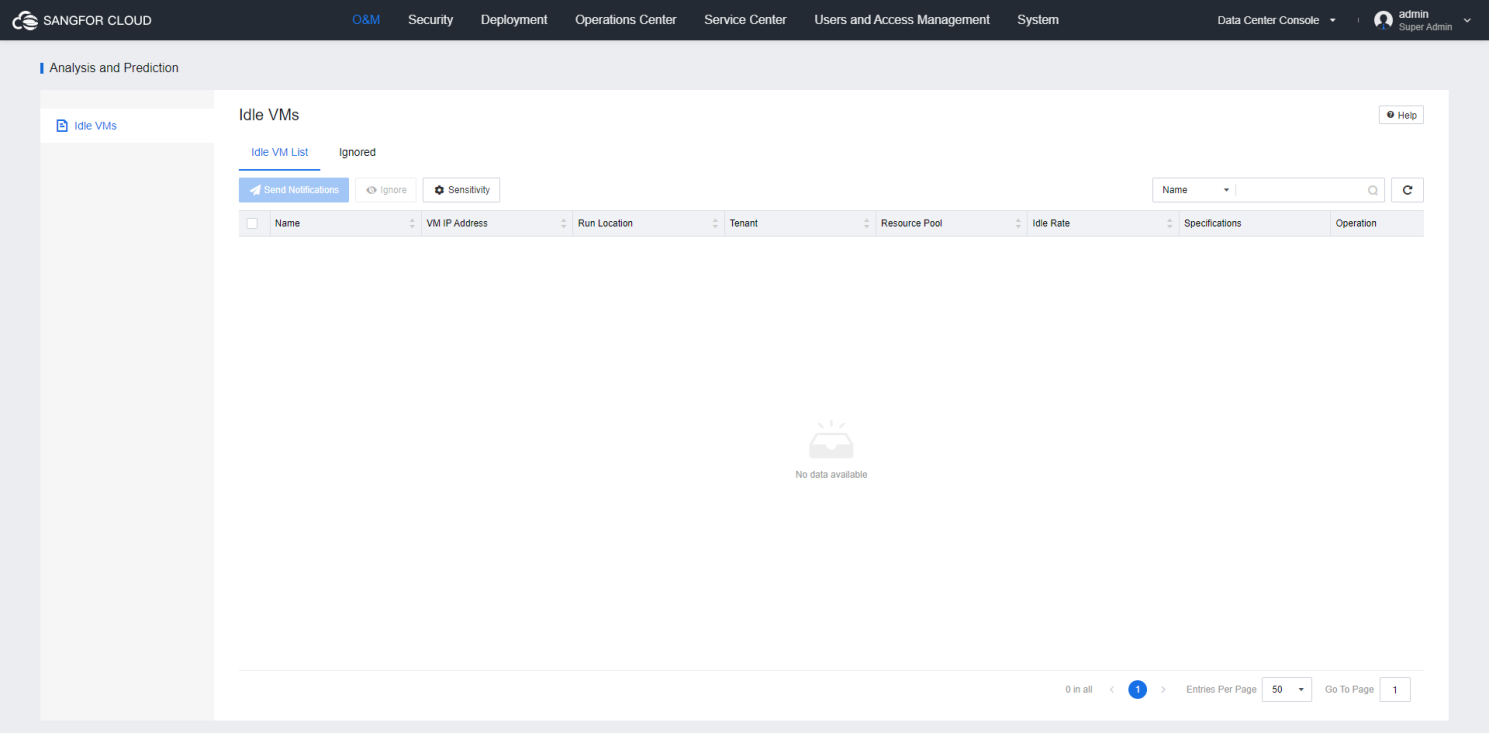Sort by Tenant column arrows
The height and width of the screenshot is (733, 1489).
pos(867,223)
